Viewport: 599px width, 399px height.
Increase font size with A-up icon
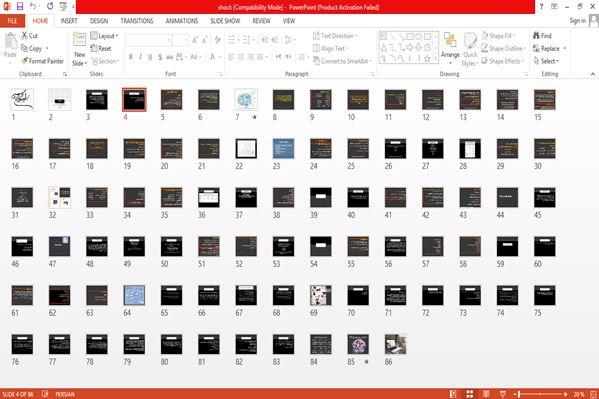195,40
